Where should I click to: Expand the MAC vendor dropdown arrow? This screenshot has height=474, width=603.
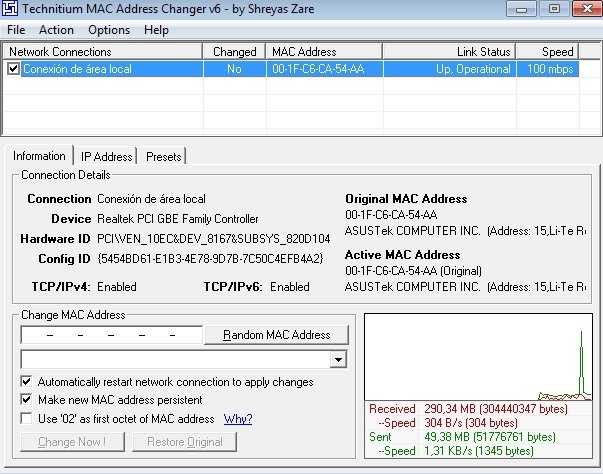point(338,360)
